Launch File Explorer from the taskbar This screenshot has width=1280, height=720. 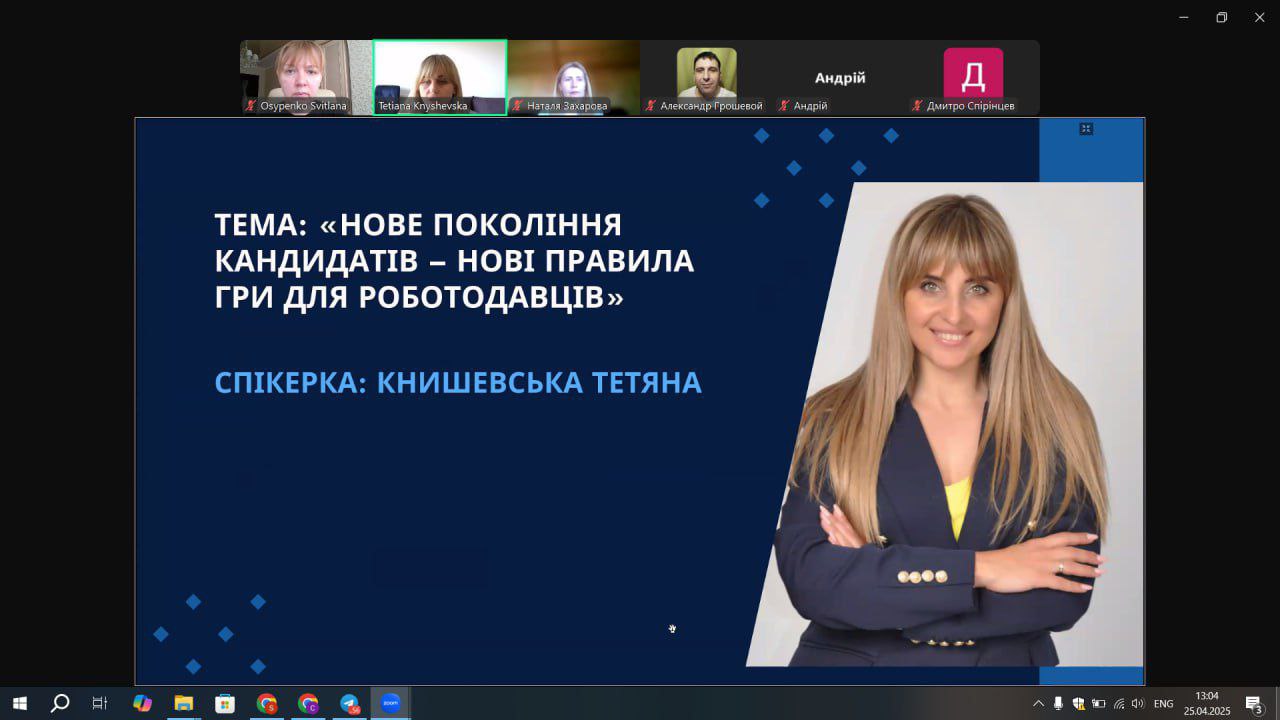(183, 703)
